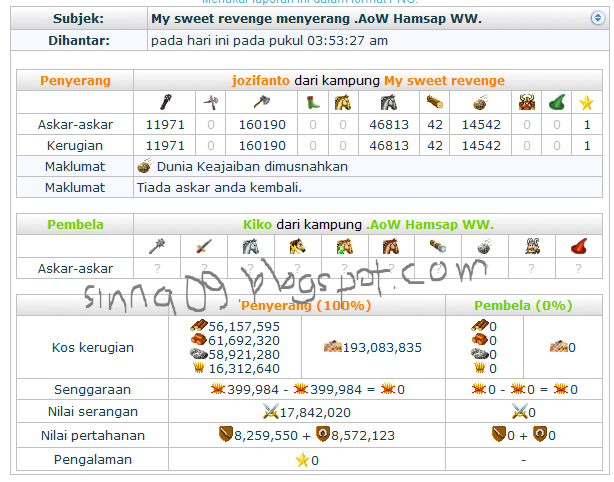Click the red hat settler icon in the defender table
614x482 pixels.
pyautogui.click(x=579, y=247)
